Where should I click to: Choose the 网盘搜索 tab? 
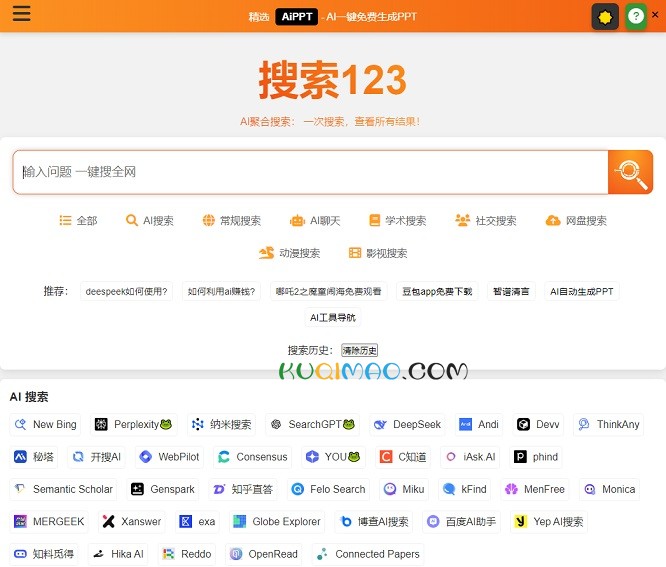tap(576, 220)
